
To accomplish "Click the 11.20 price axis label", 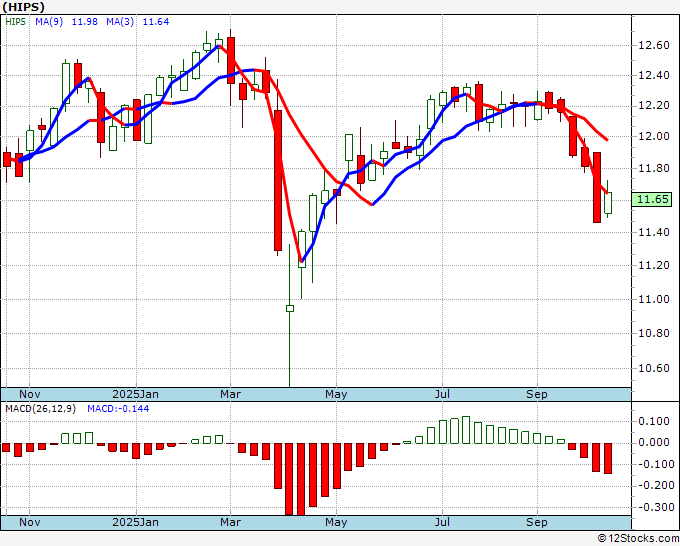I will pos(654,265).
